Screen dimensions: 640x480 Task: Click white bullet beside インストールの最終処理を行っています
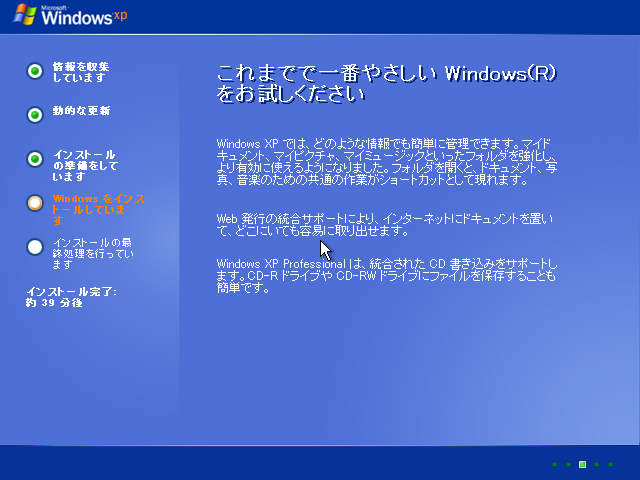coord(35,247)
